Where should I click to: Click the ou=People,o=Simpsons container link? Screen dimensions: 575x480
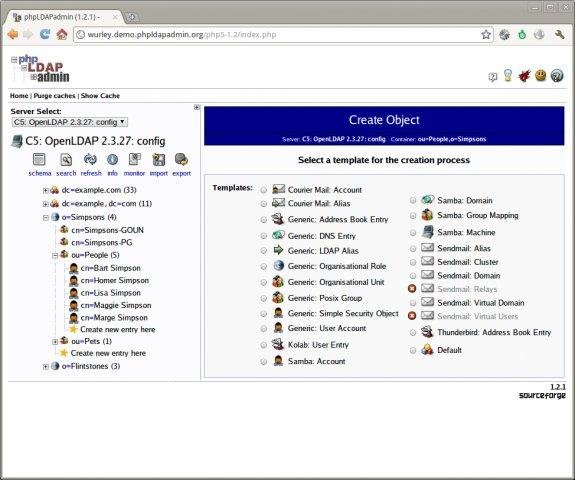click(x=452, y=139)
